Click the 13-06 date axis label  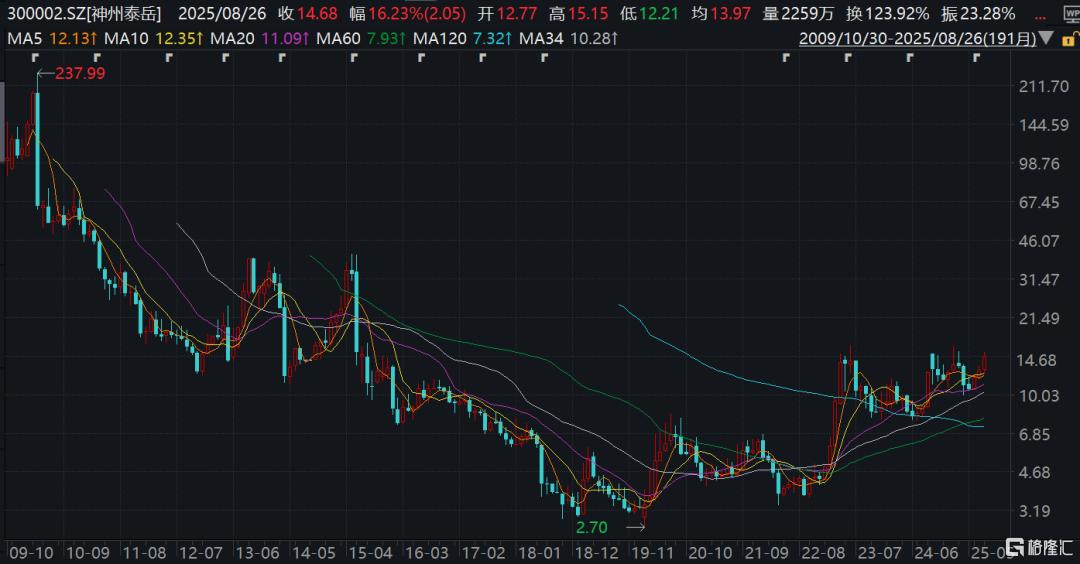(257, 552)
